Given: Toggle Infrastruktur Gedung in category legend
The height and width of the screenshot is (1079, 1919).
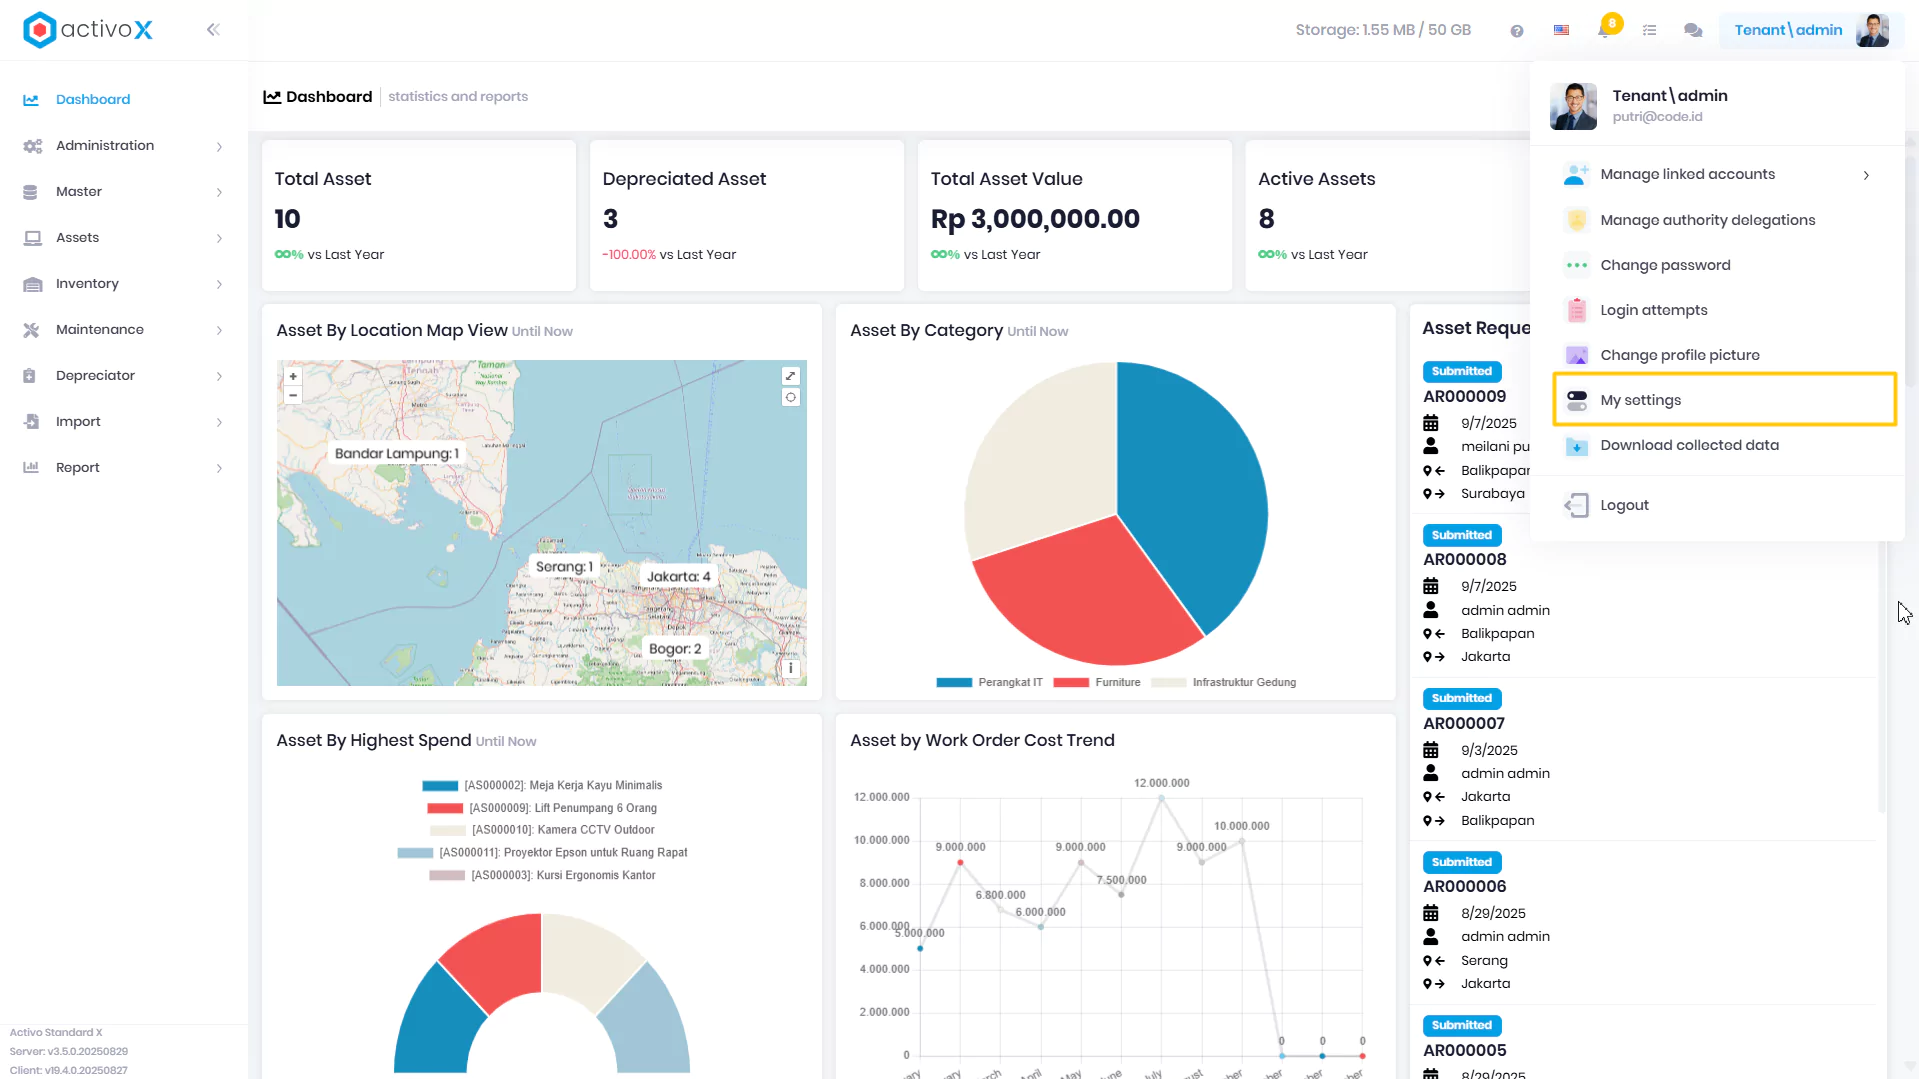Looking at the screenshot, I should click(1223, 683).
